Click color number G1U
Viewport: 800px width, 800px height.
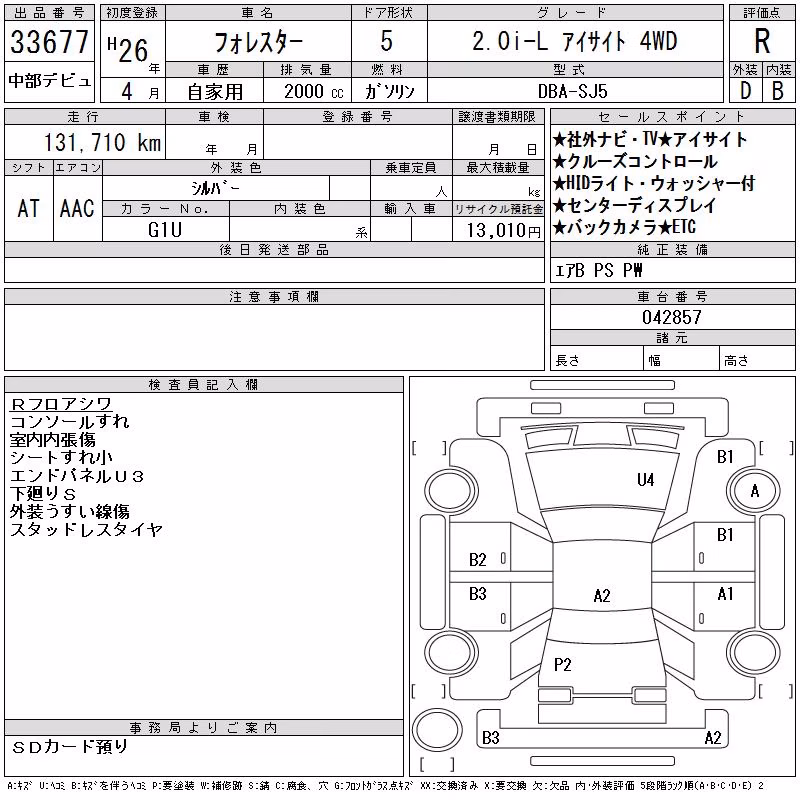165,230
